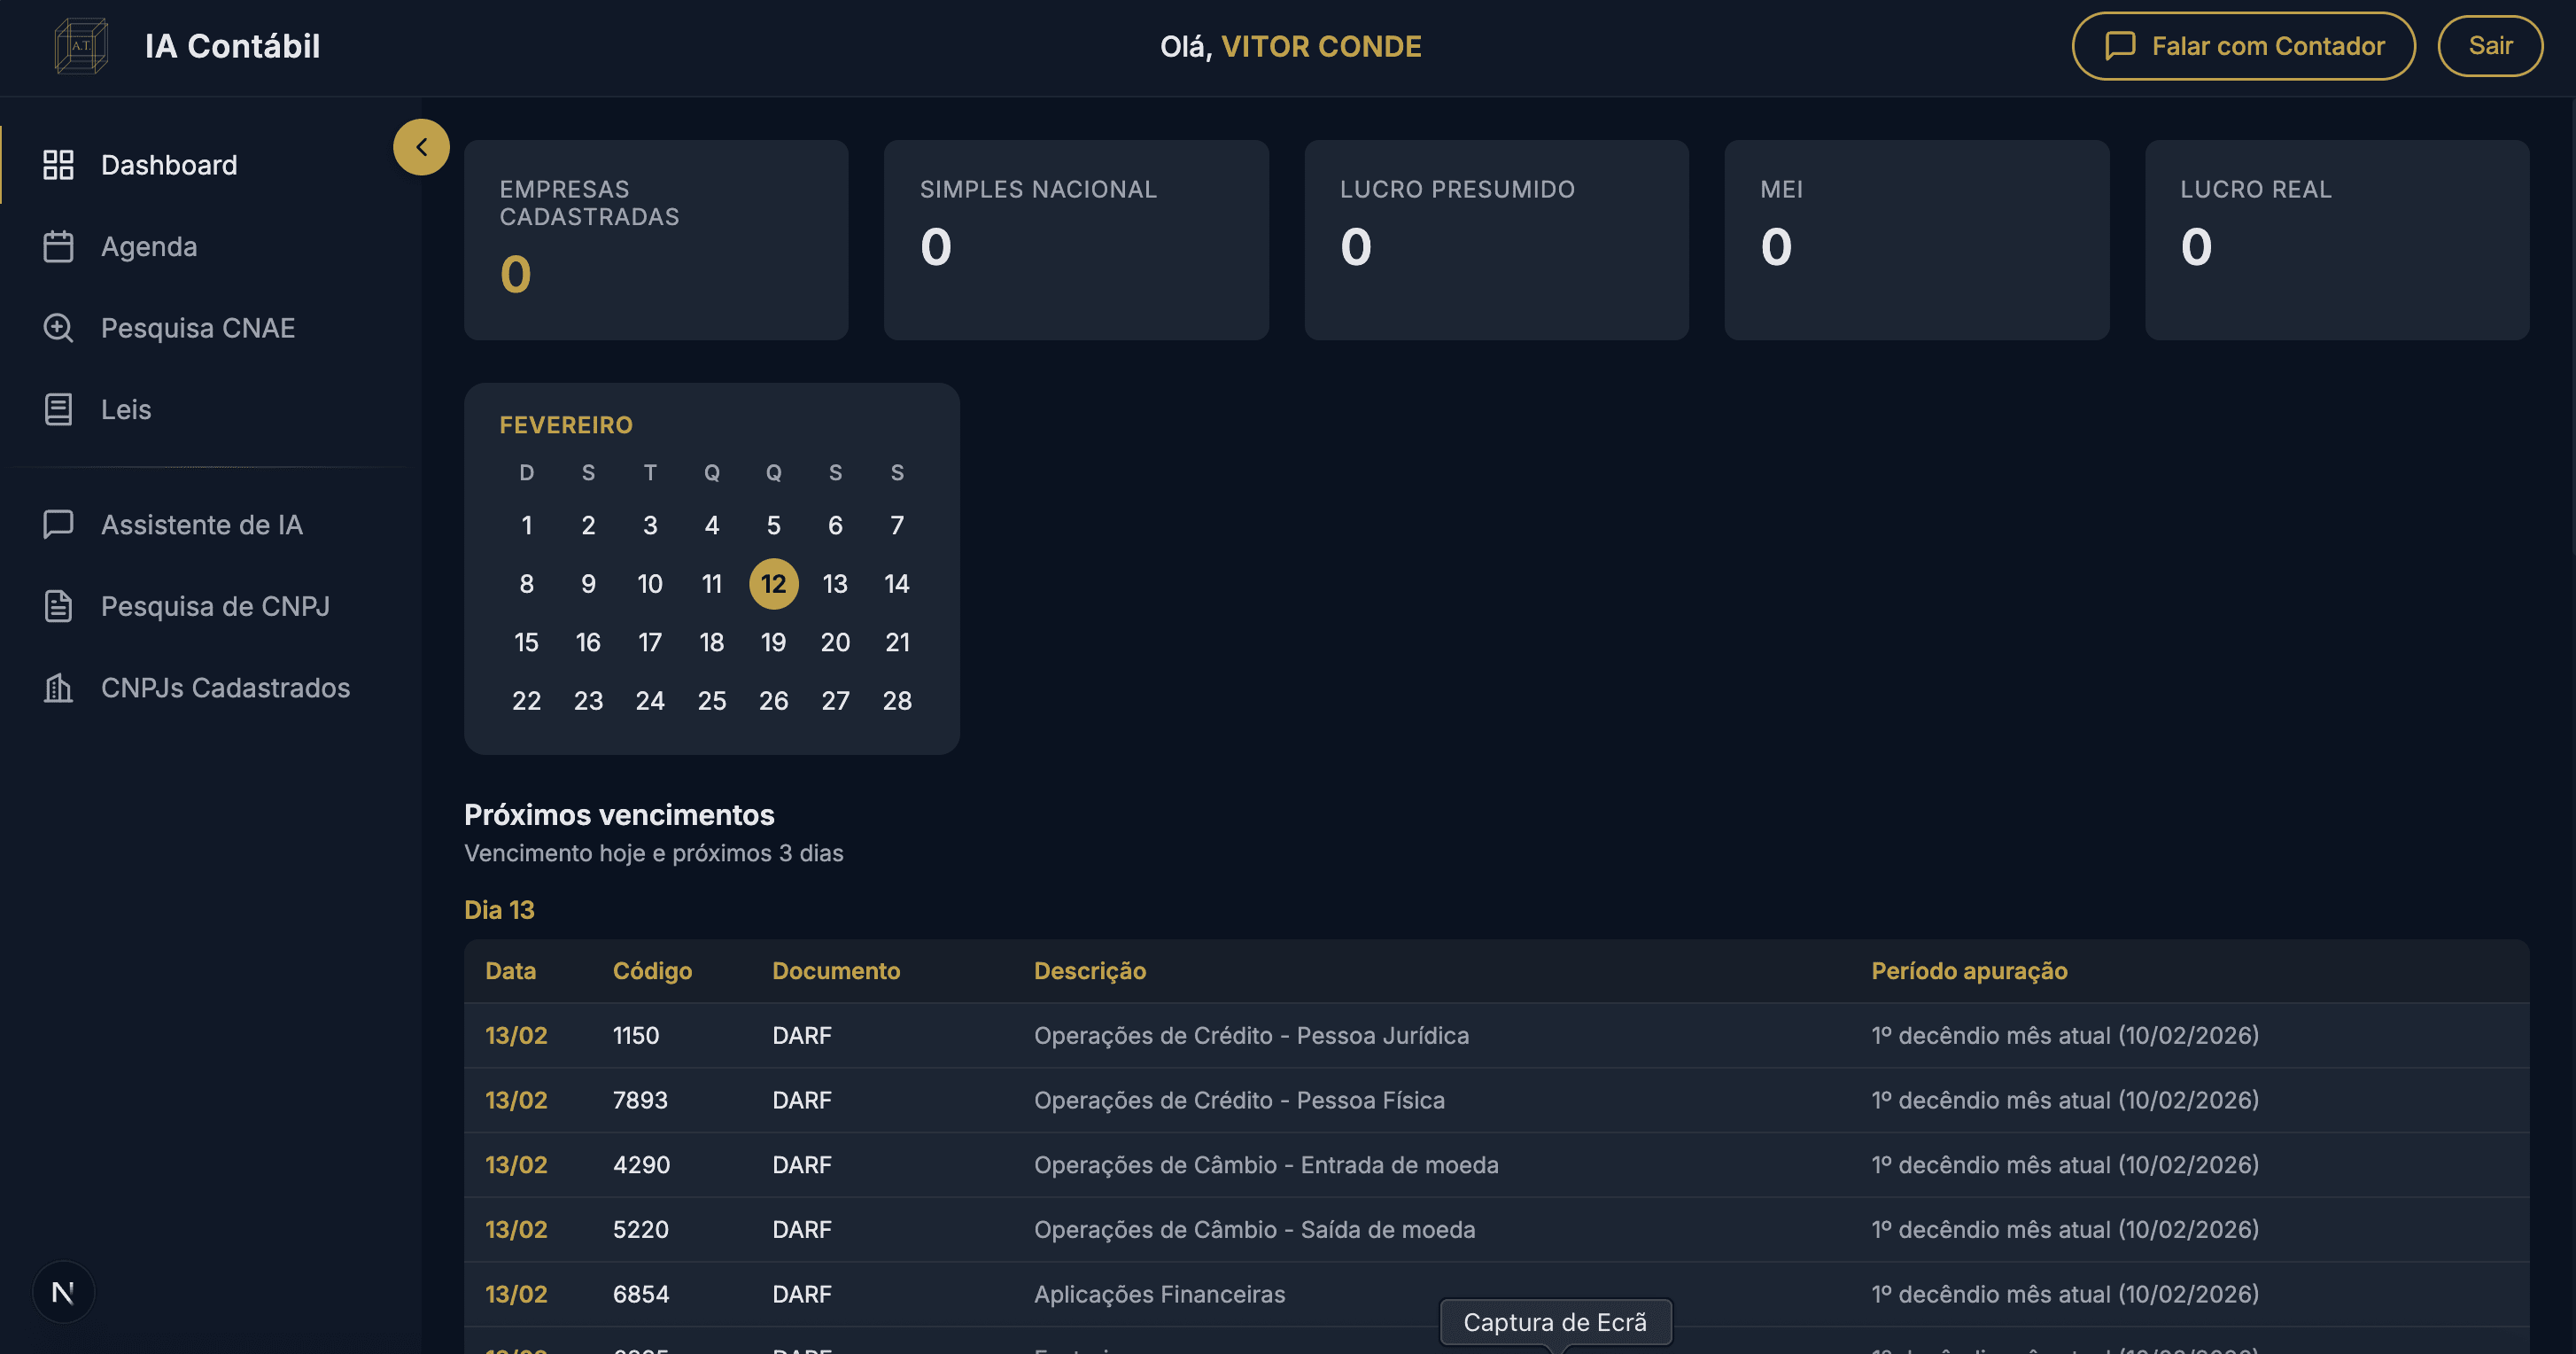Open the Agenda menu item
2576x1354 pixels.
(x=149, y=247)
